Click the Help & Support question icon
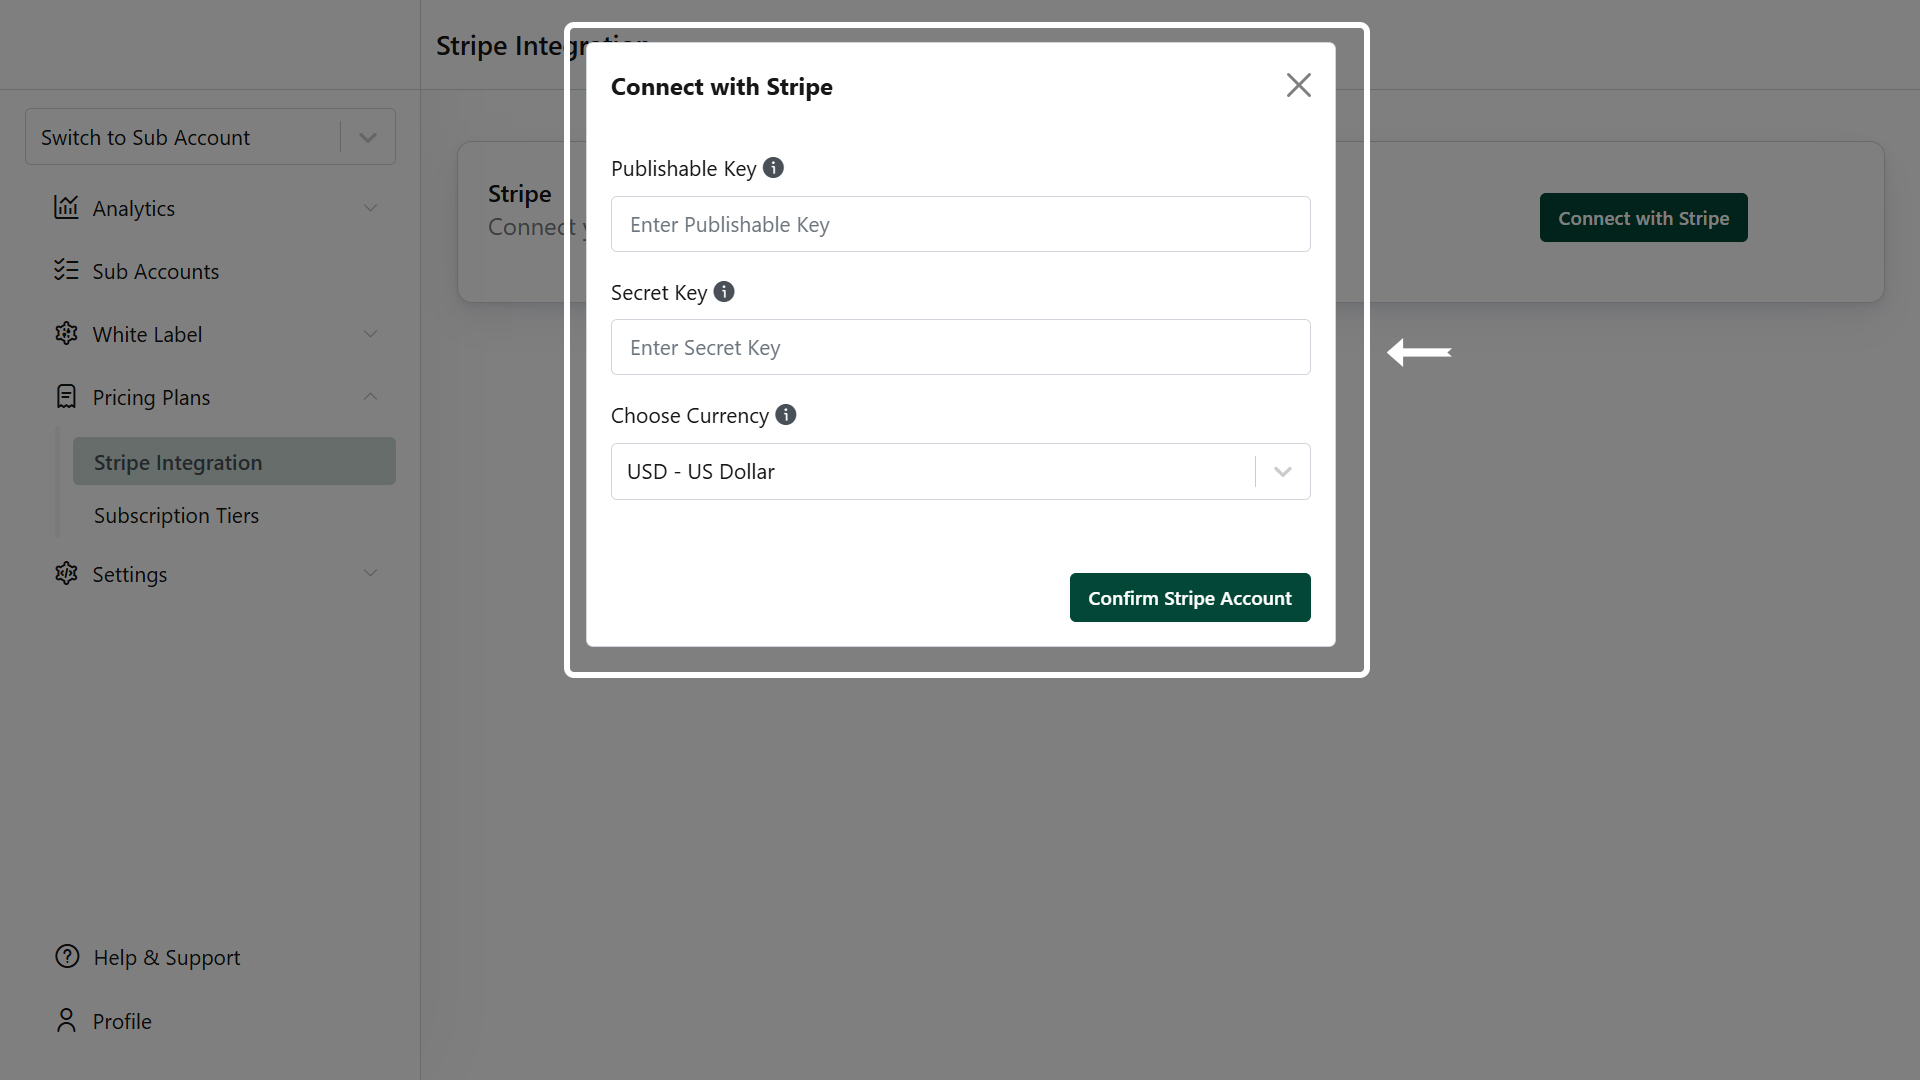Viewport: 1920px width, 1080px height. [x=67, y=956]
